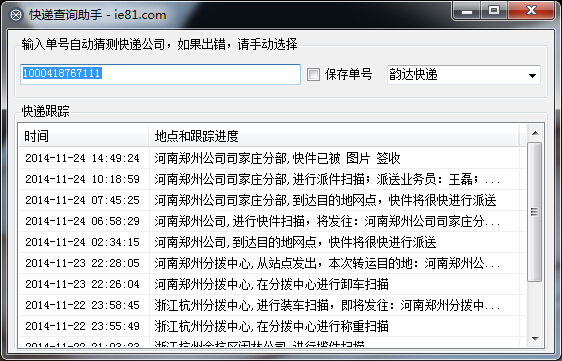The width and height of the screenshot is (562, 361).
Task: Select row 2014-11-24 06:58:29
Action: tap(272, 221)
